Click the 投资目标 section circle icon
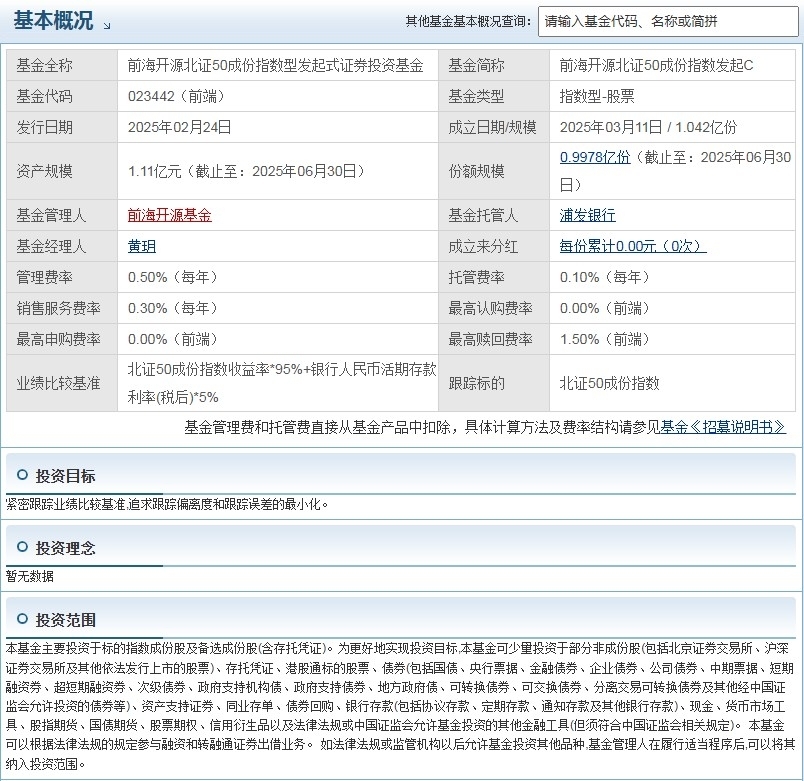This screenshot has height=781, width=804. click(x=22, y=475)
